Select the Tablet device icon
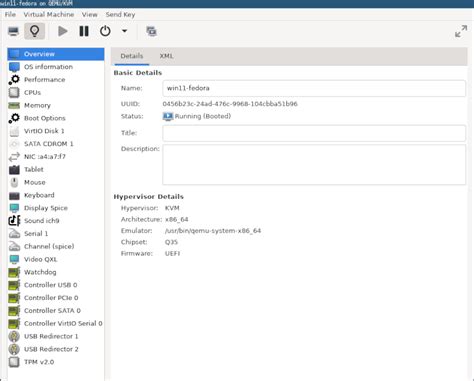 [x=14, y=169]
